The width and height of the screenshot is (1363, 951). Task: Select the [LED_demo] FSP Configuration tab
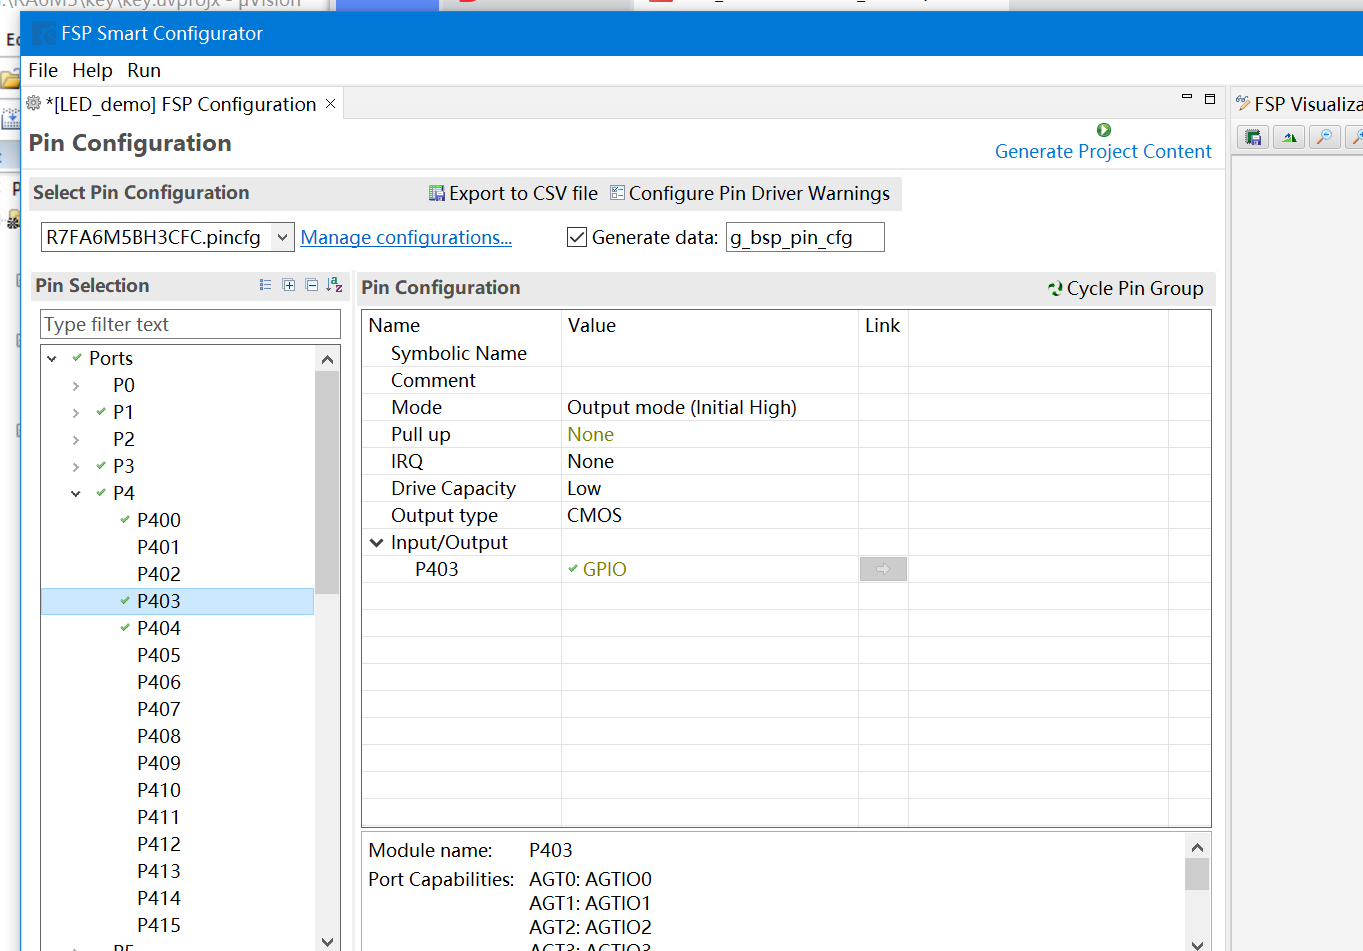181,104
